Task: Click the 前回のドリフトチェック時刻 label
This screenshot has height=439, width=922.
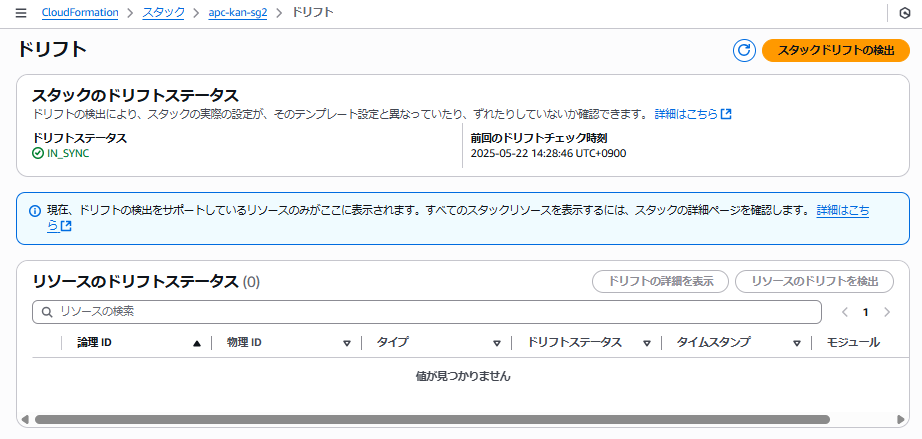Action: 539,138
